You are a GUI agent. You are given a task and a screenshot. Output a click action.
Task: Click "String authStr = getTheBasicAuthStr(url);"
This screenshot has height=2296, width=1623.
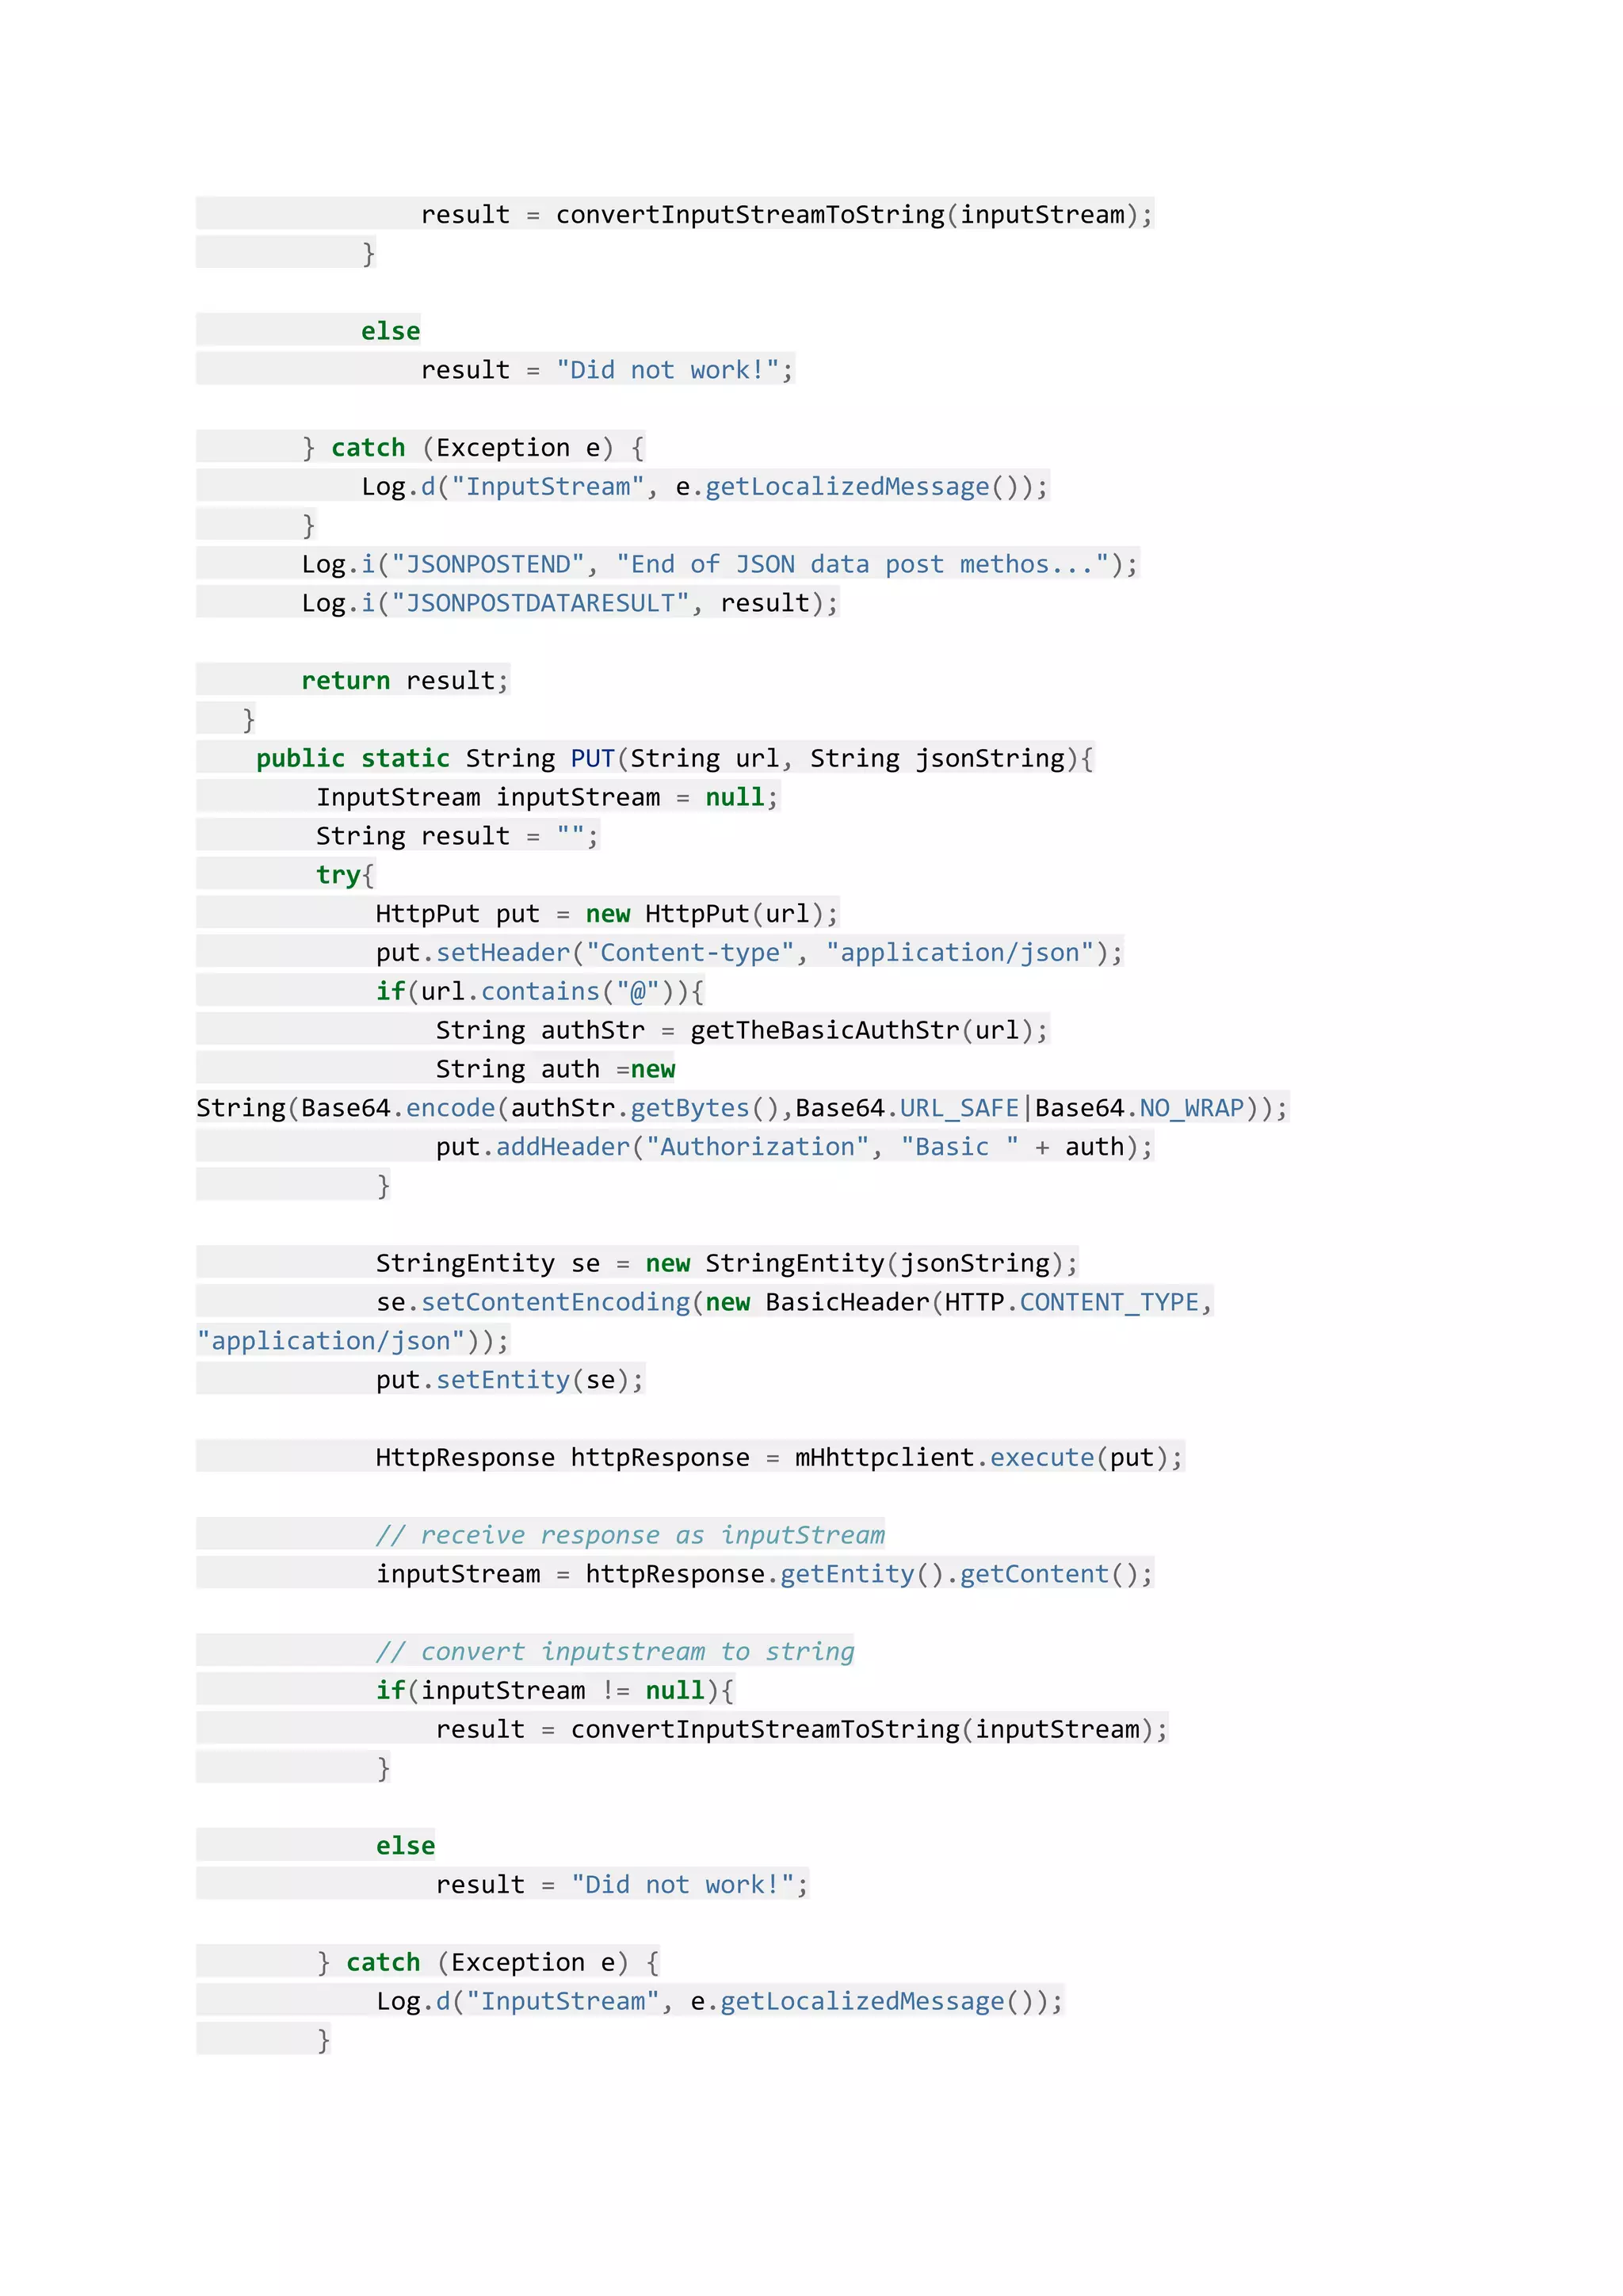pos(742,1031)
